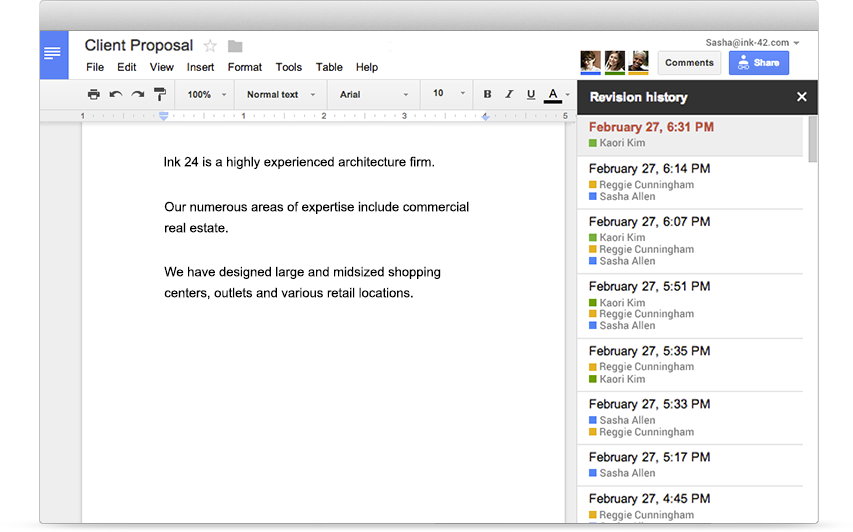
Task: Open the Insert menu
Action: pos(200,67)
